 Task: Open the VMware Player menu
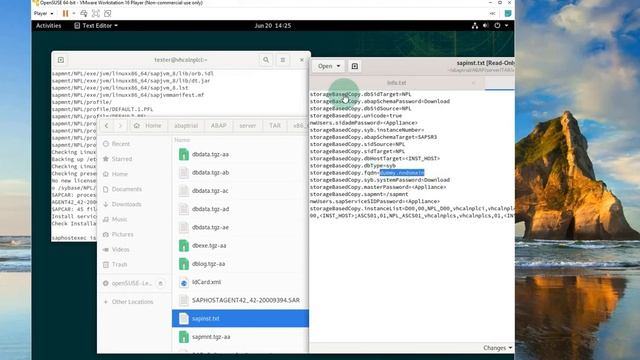coord(43,13)
